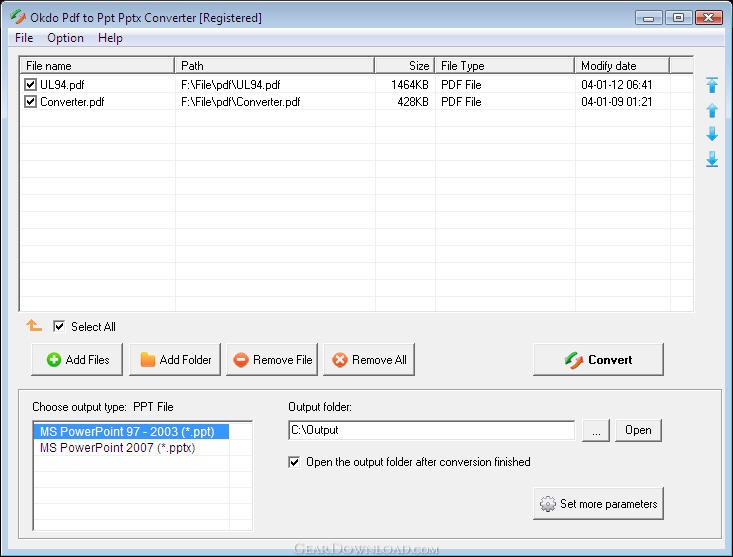Click the orange up-folder arrow icon
Viewport: 733px width, 557px height.
(34, 326)
